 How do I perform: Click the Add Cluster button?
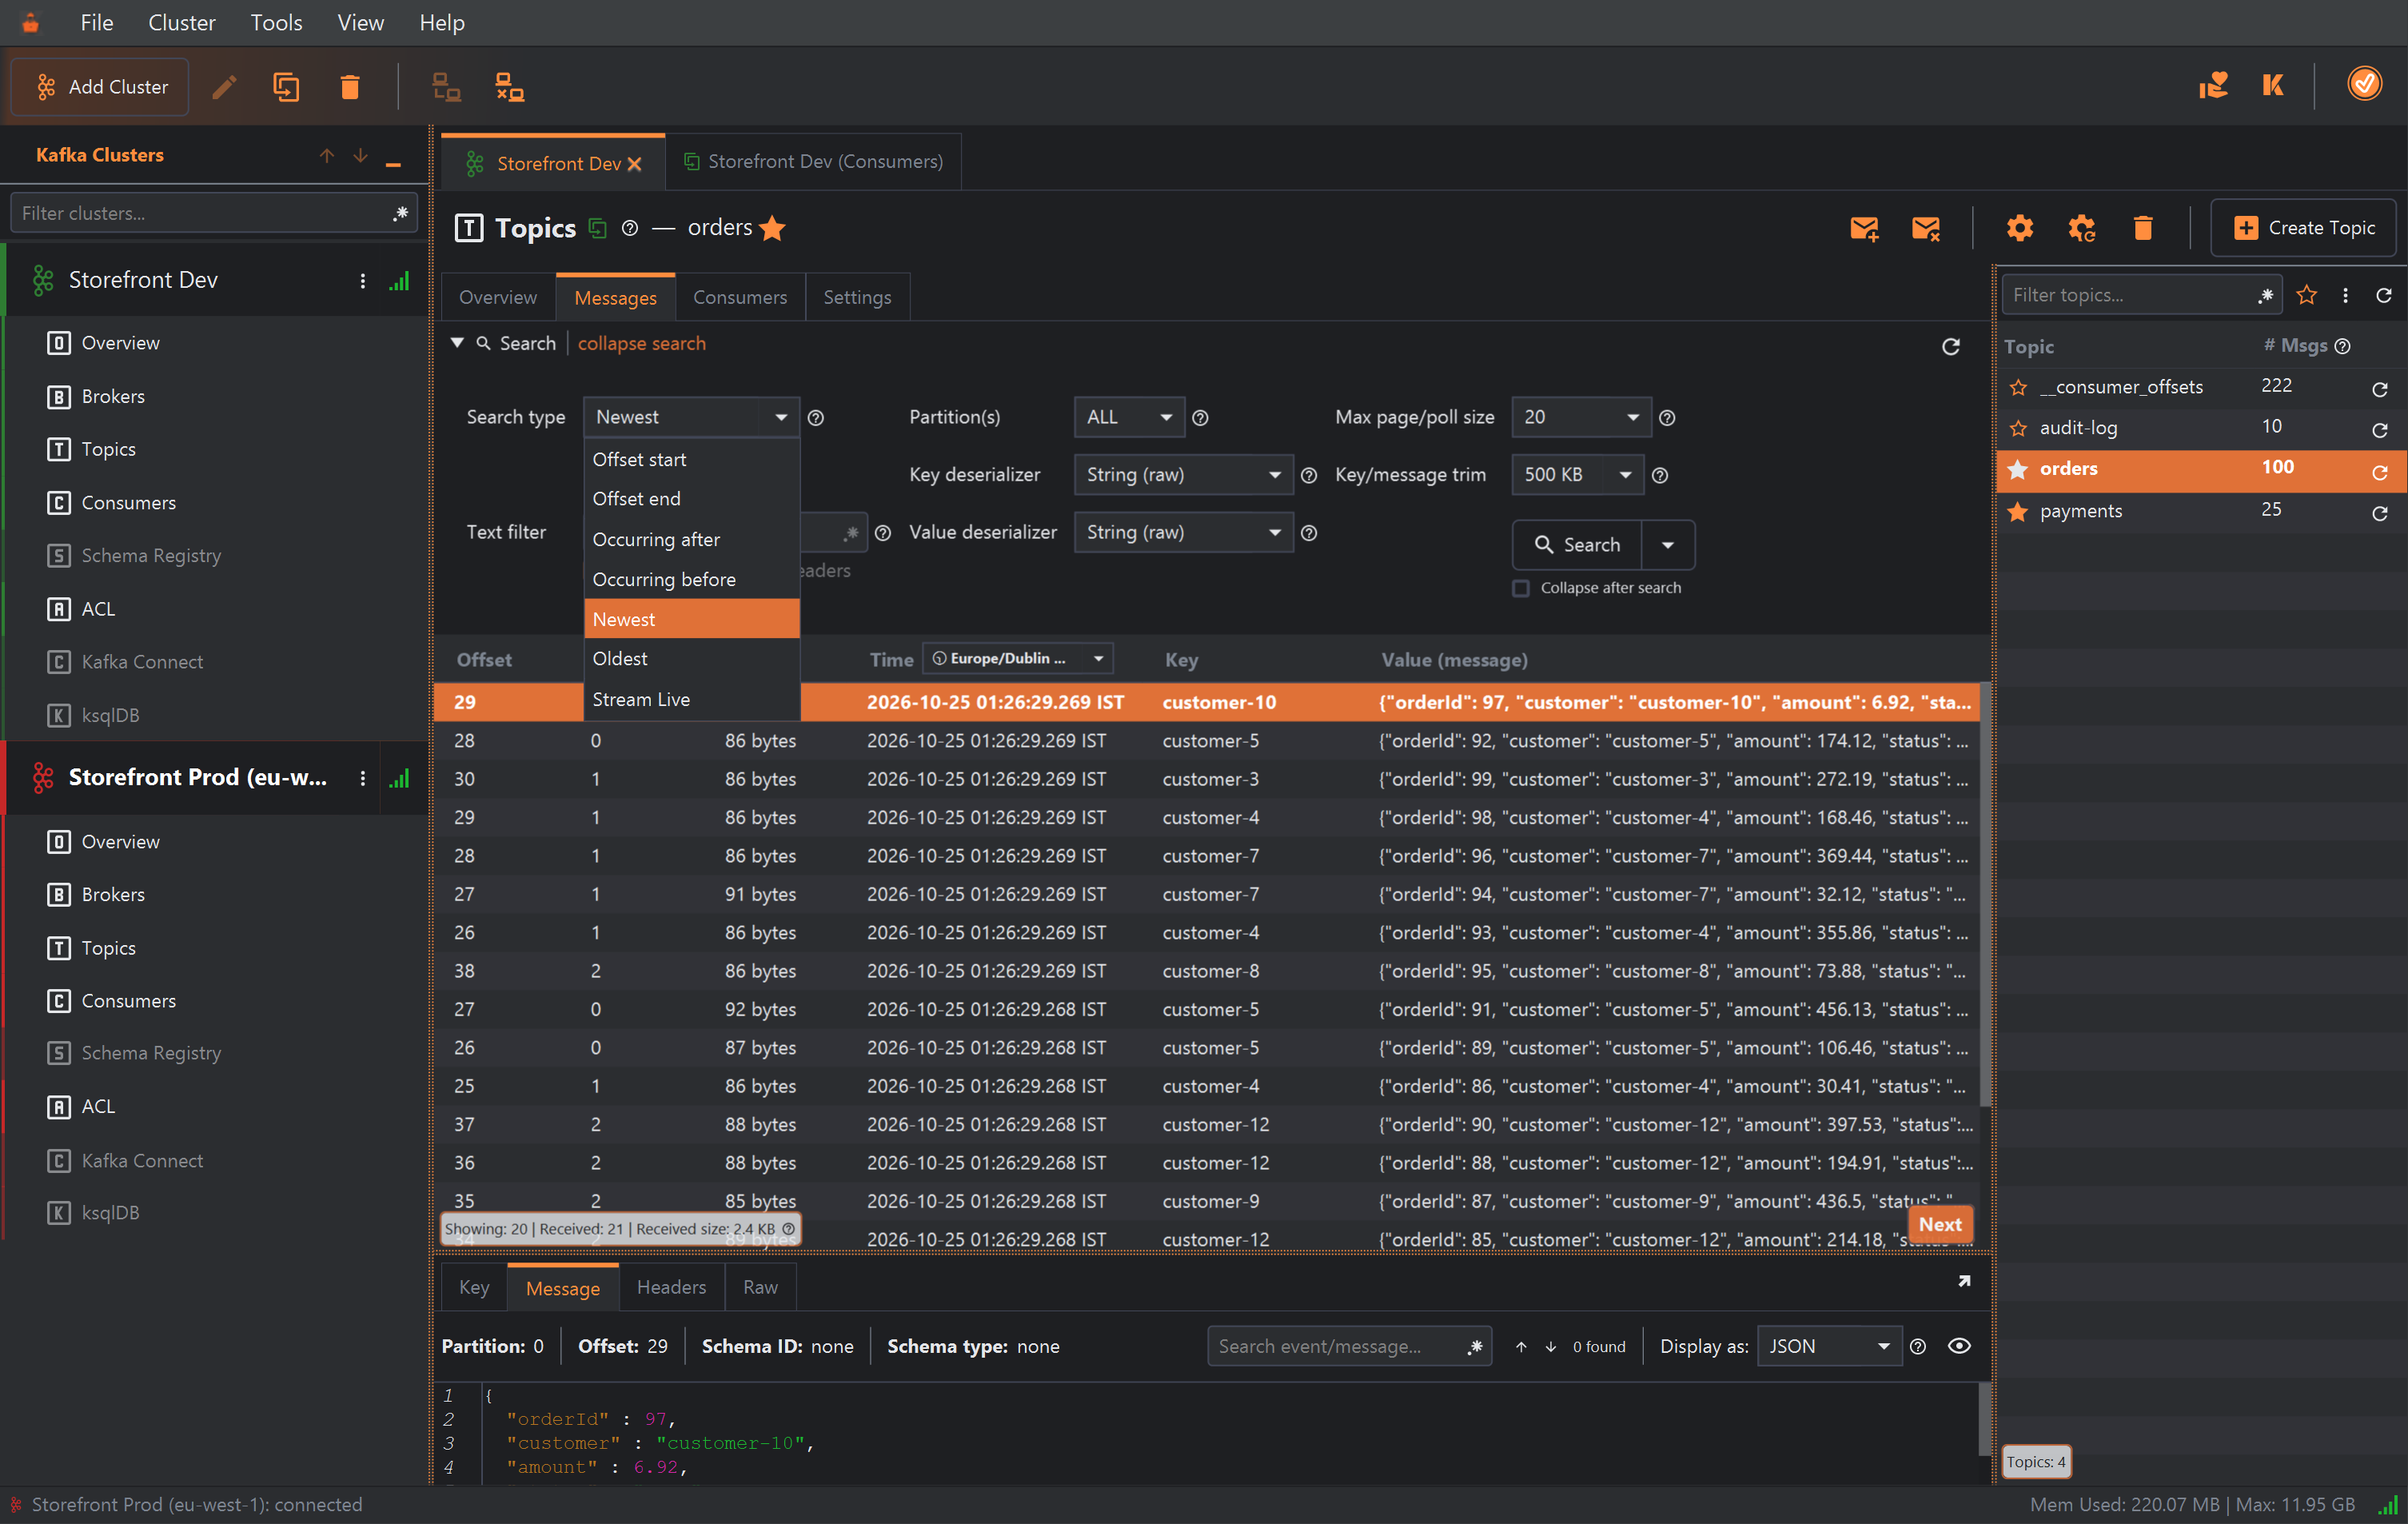pos(100,87)
